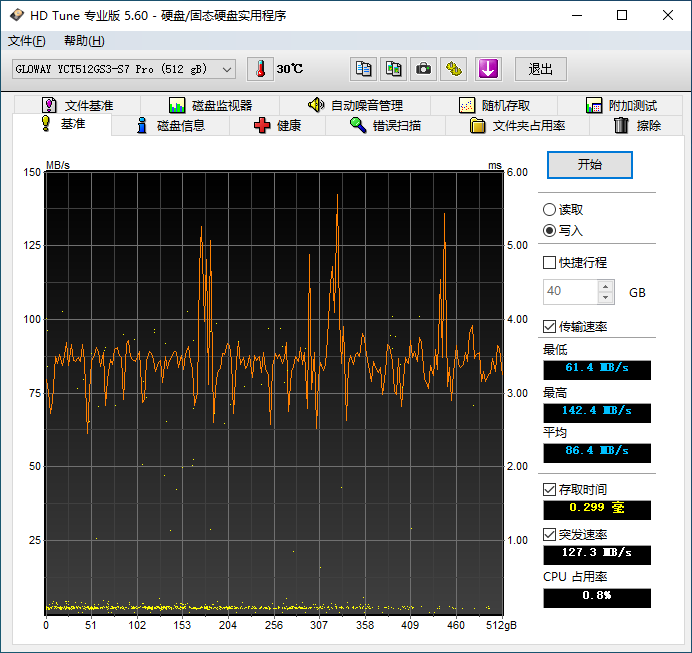
Task: Minimize the HD Tune window
Action: 576,15
